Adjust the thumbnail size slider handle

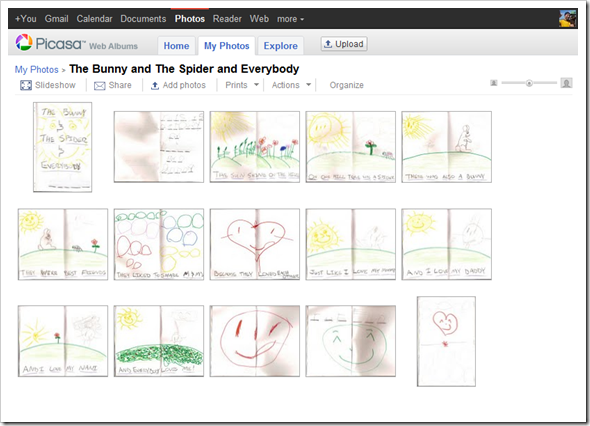point(529,83)
